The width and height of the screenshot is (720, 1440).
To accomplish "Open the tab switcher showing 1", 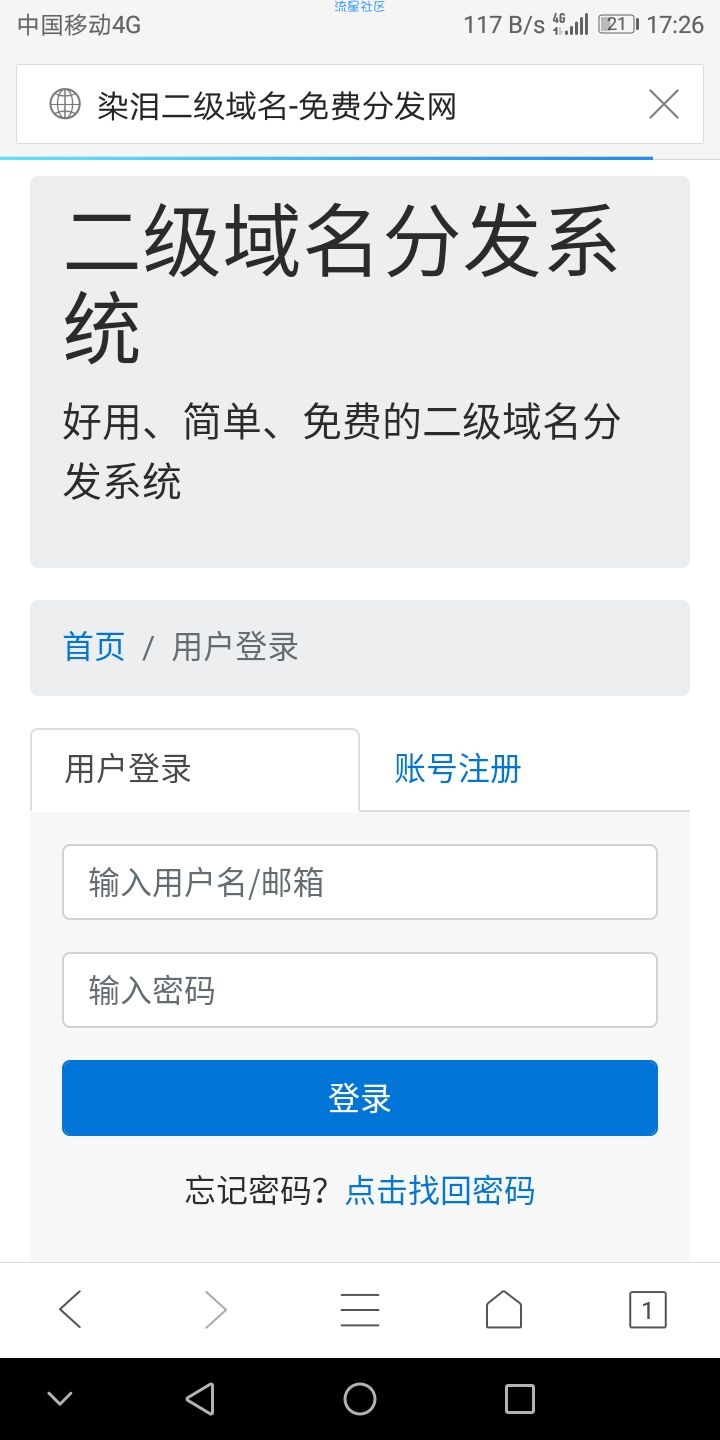I will coord(647,1309).
